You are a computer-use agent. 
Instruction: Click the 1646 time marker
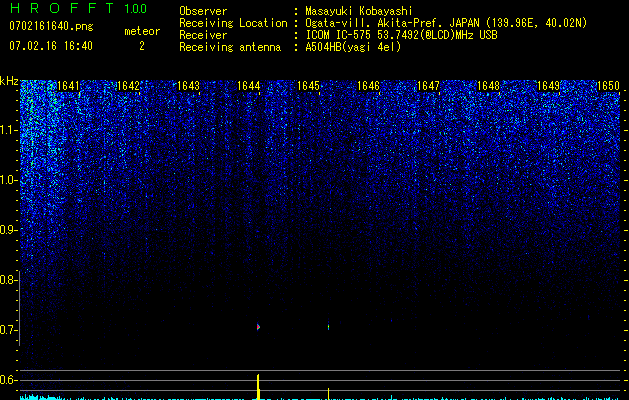point(368,86)
